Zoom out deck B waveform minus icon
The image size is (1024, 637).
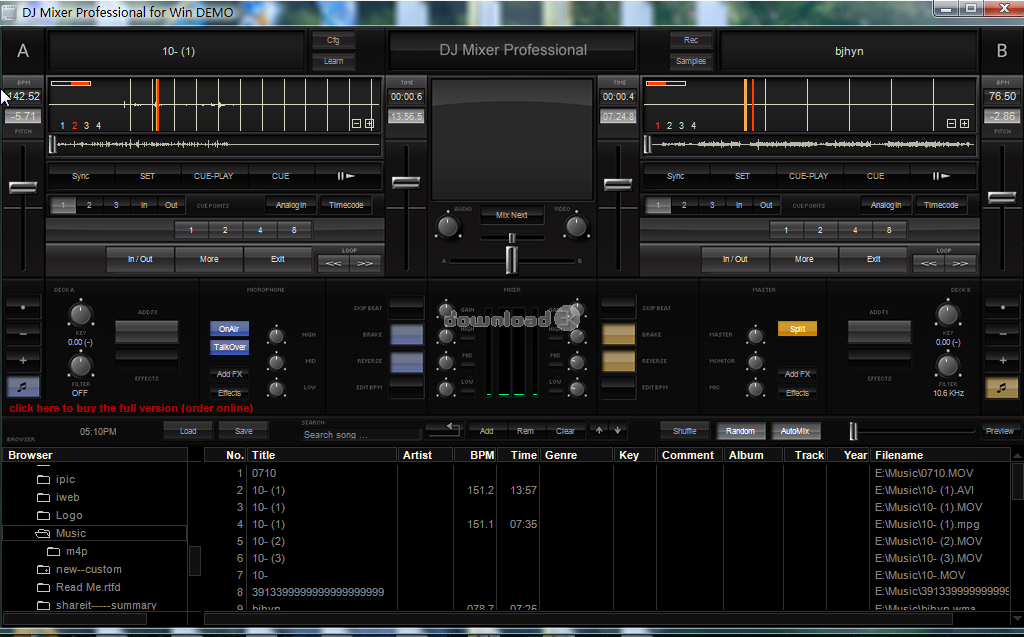(952, 123)
